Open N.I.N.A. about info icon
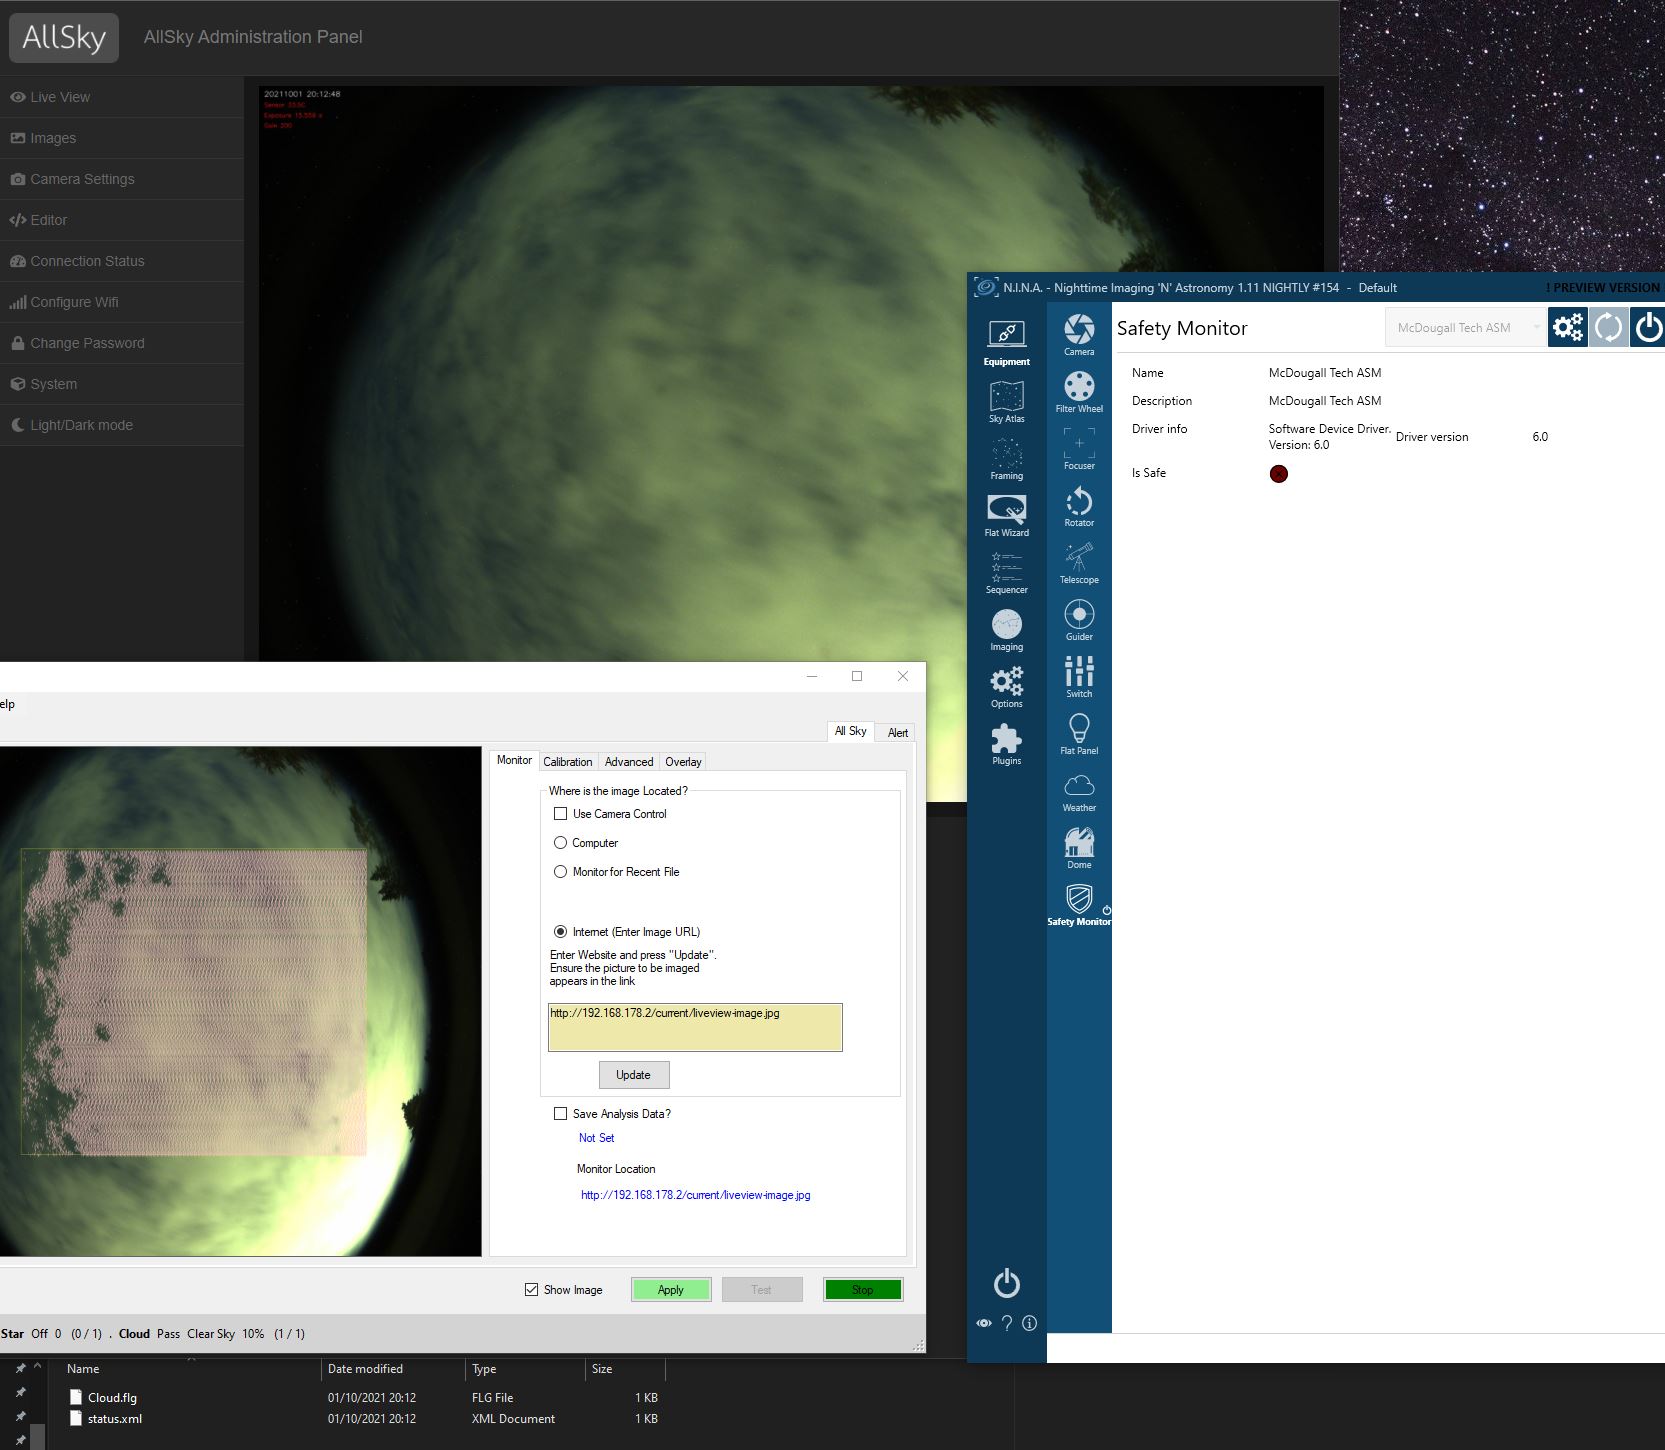The image size is (1665, 1450). 1029,1323
